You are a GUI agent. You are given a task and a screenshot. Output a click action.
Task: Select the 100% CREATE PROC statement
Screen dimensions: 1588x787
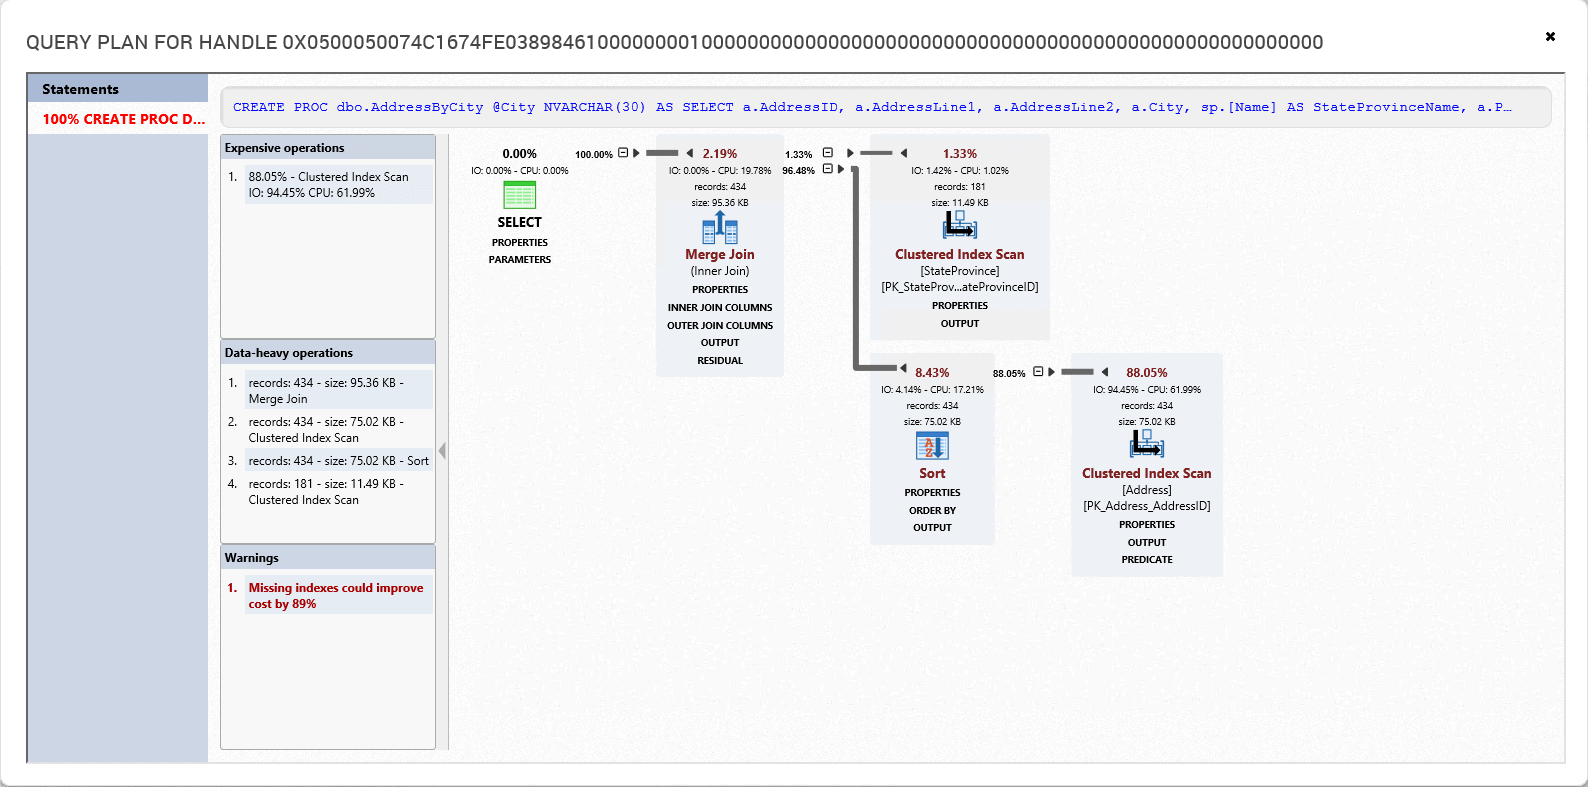point(118,118)
